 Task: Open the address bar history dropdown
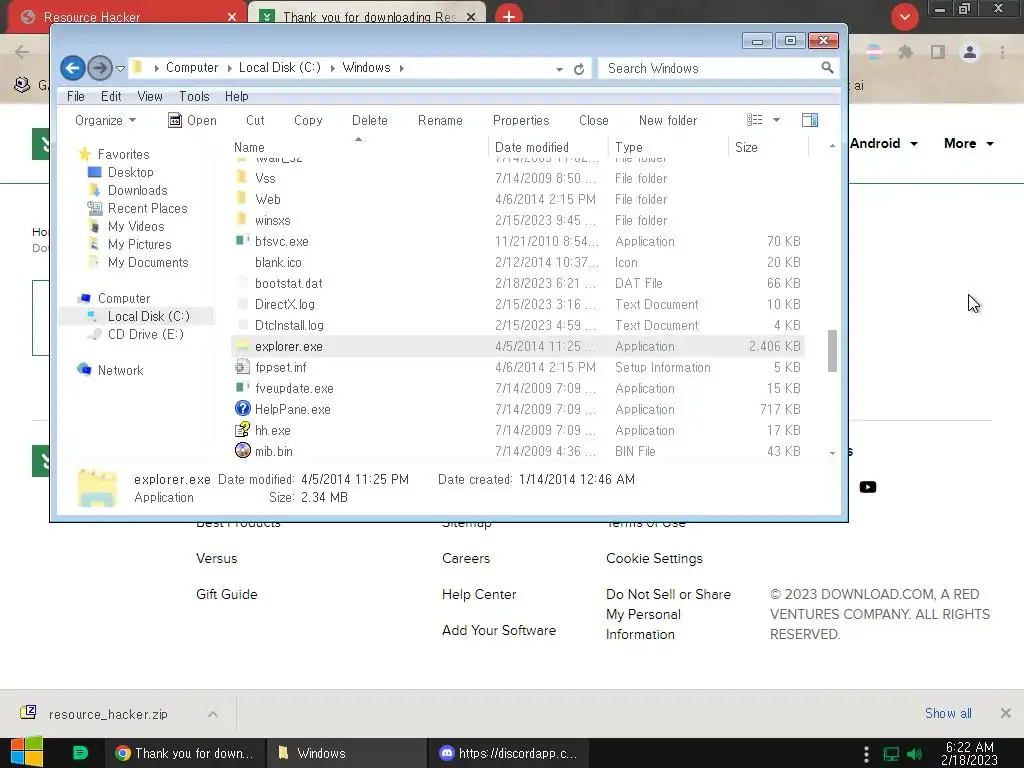point(559,69)
